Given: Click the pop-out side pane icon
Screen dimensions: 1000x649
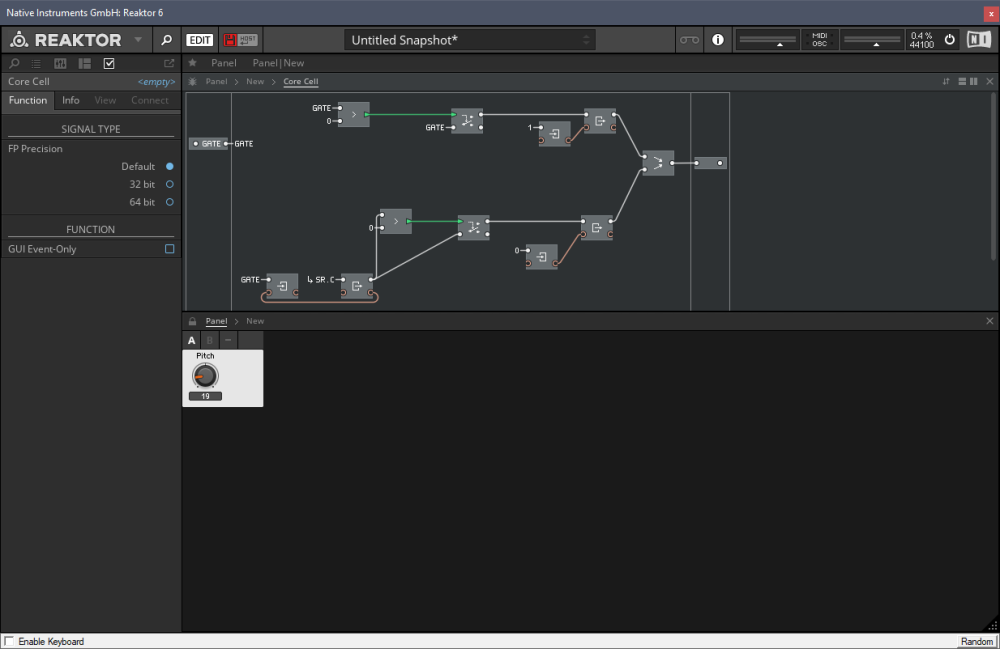Looking at the screenshot, I should [169, 63].
